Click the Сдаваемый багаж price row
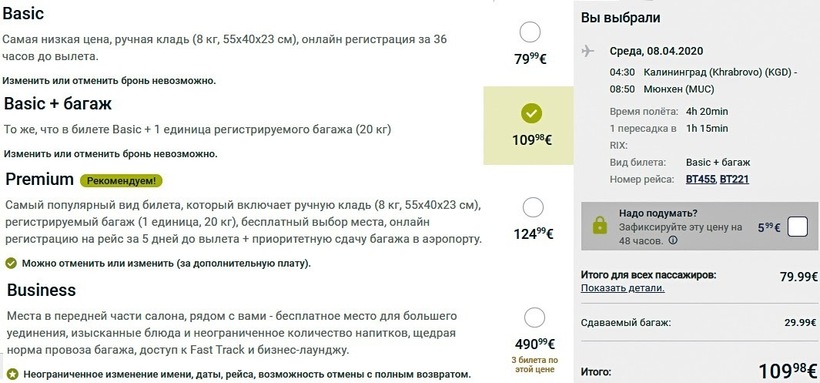Image resolution: width=820 pixels, height=383 pixels. [x=699, y=323]
